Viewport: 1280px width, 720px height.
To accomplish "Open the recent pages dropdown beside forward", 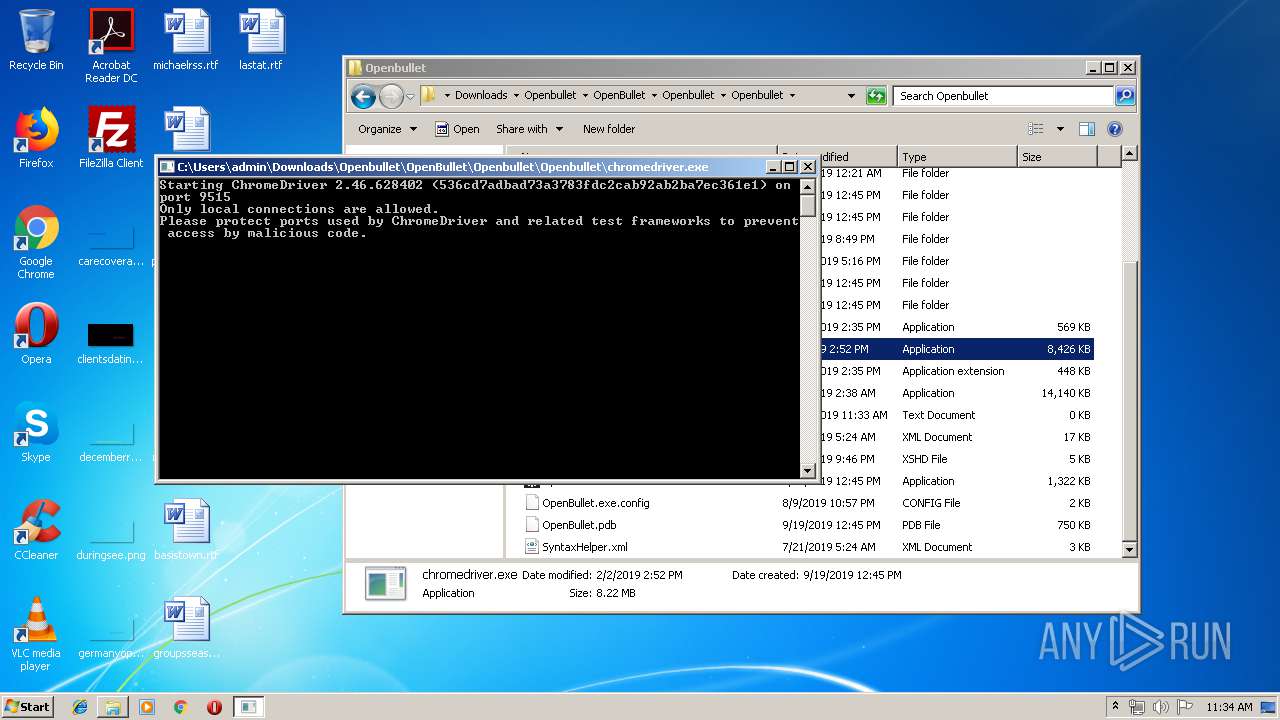I will tap(410, 96).
